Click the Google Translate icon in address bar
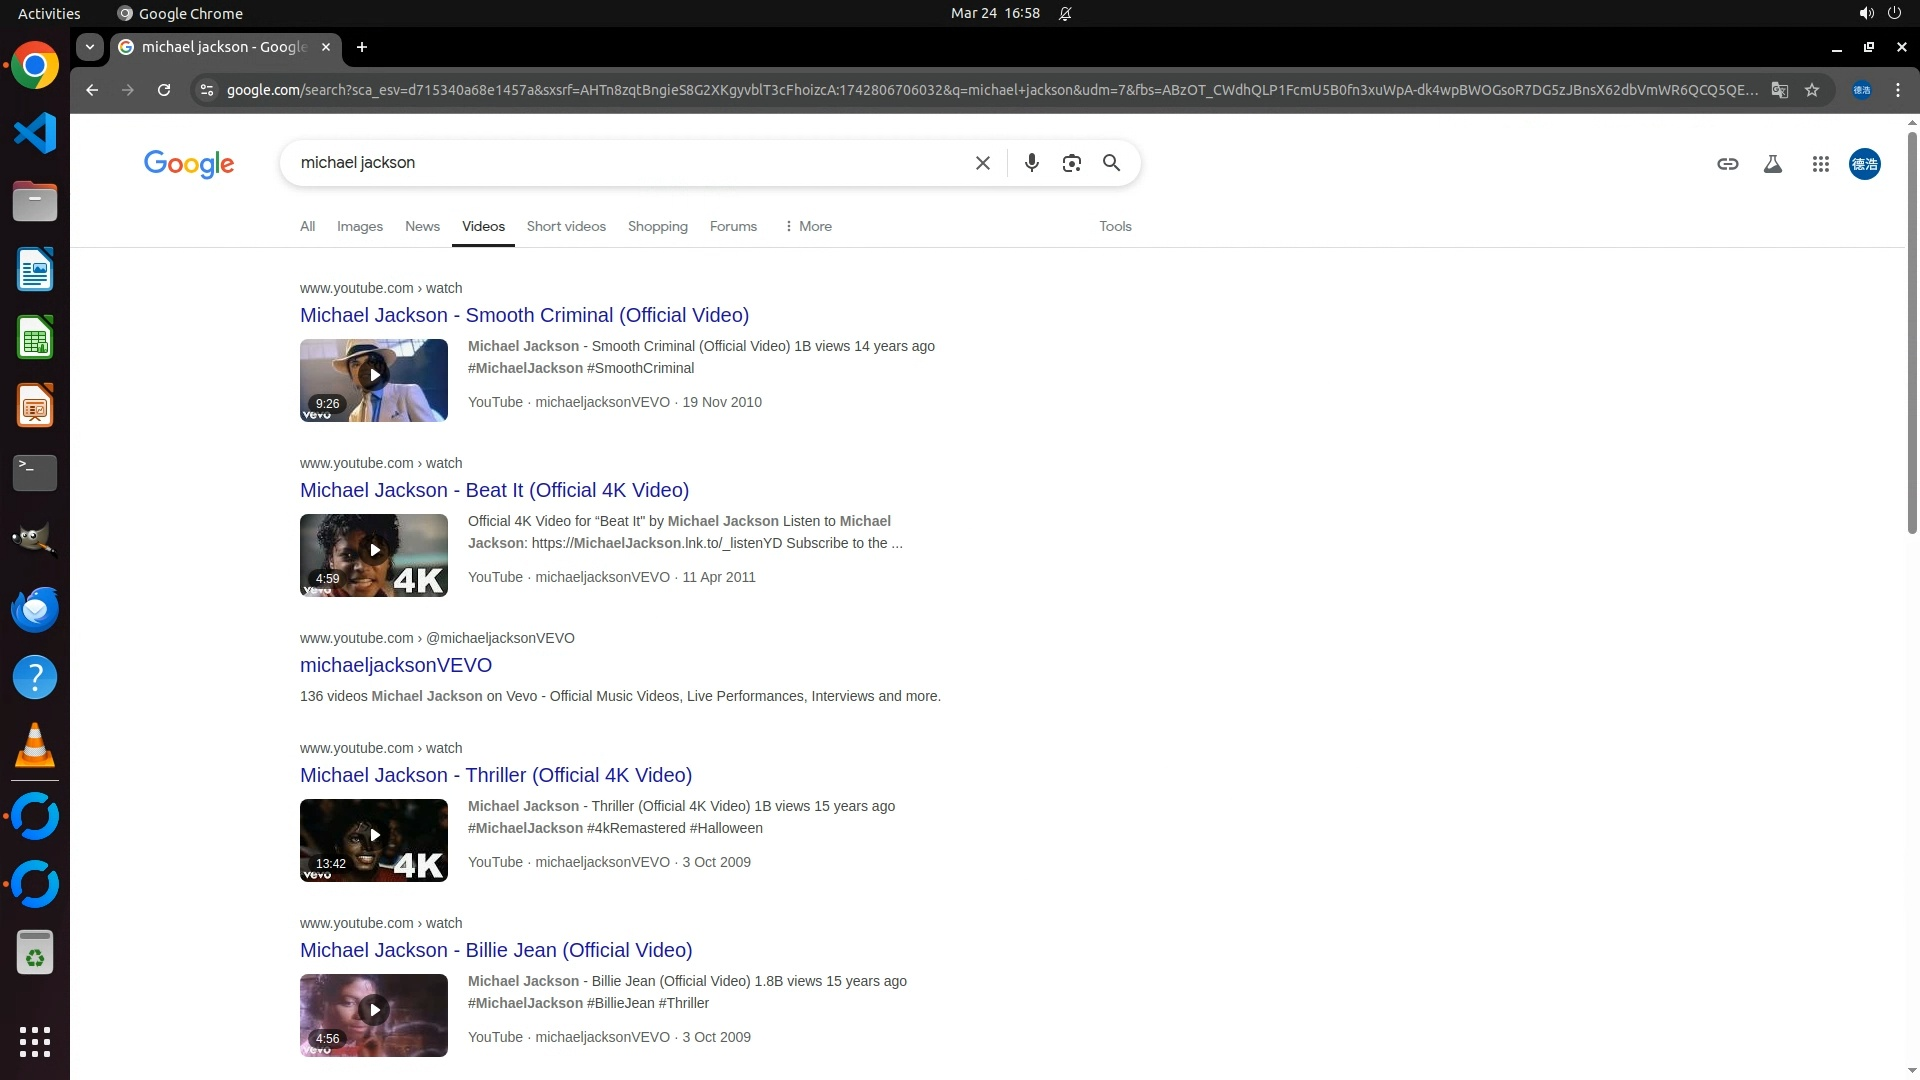 (x=1779, y=90)
